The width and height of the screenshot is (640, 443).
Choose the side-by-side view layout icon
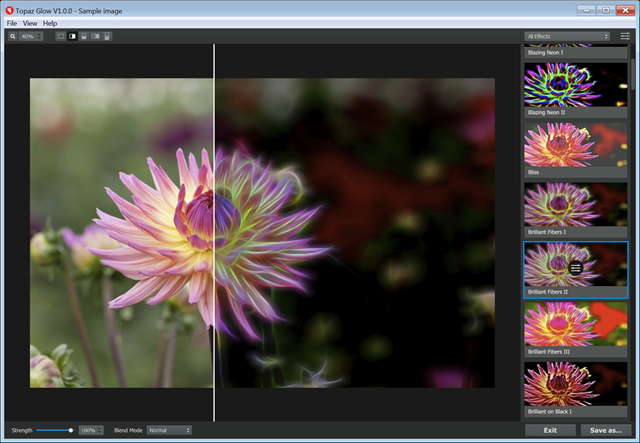pyautogui.click(x=95, y=36)
